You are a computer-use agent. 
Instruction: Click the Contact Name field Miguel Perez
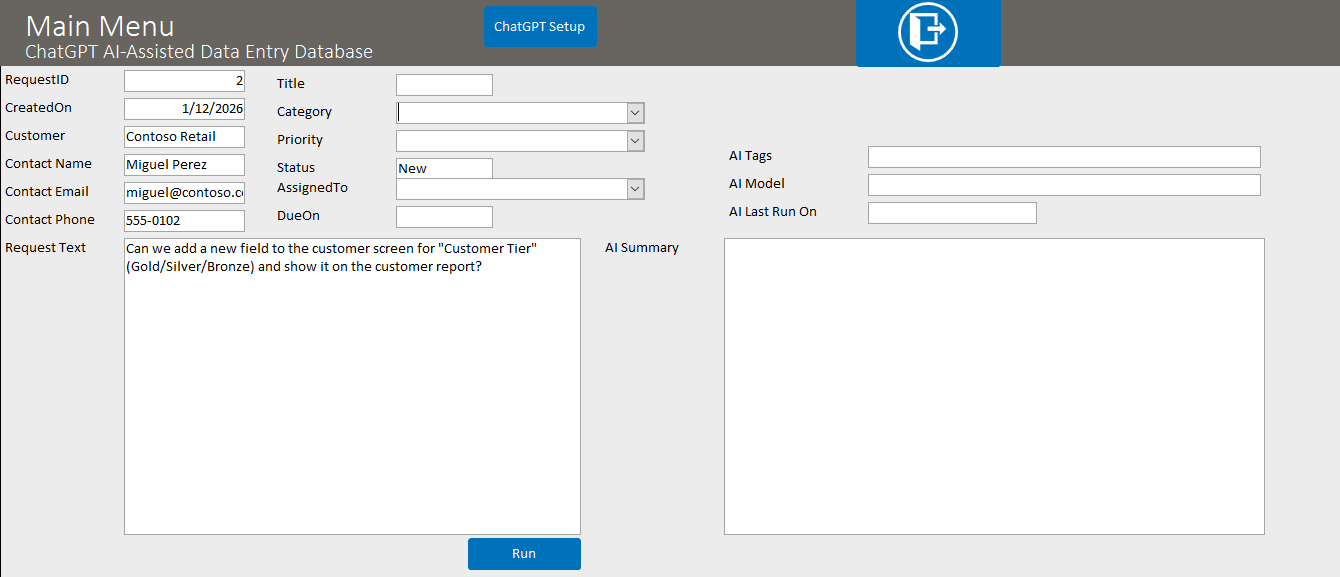click(184, 165)
